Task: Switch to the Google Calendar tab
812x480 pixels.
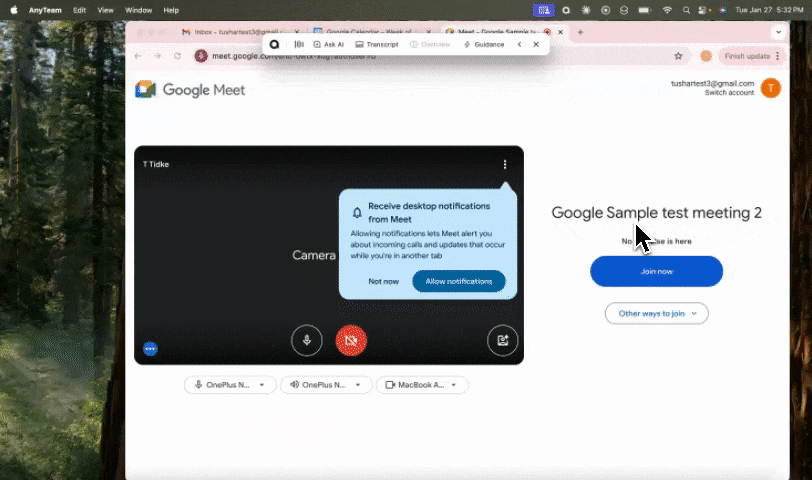Action: 373,32
